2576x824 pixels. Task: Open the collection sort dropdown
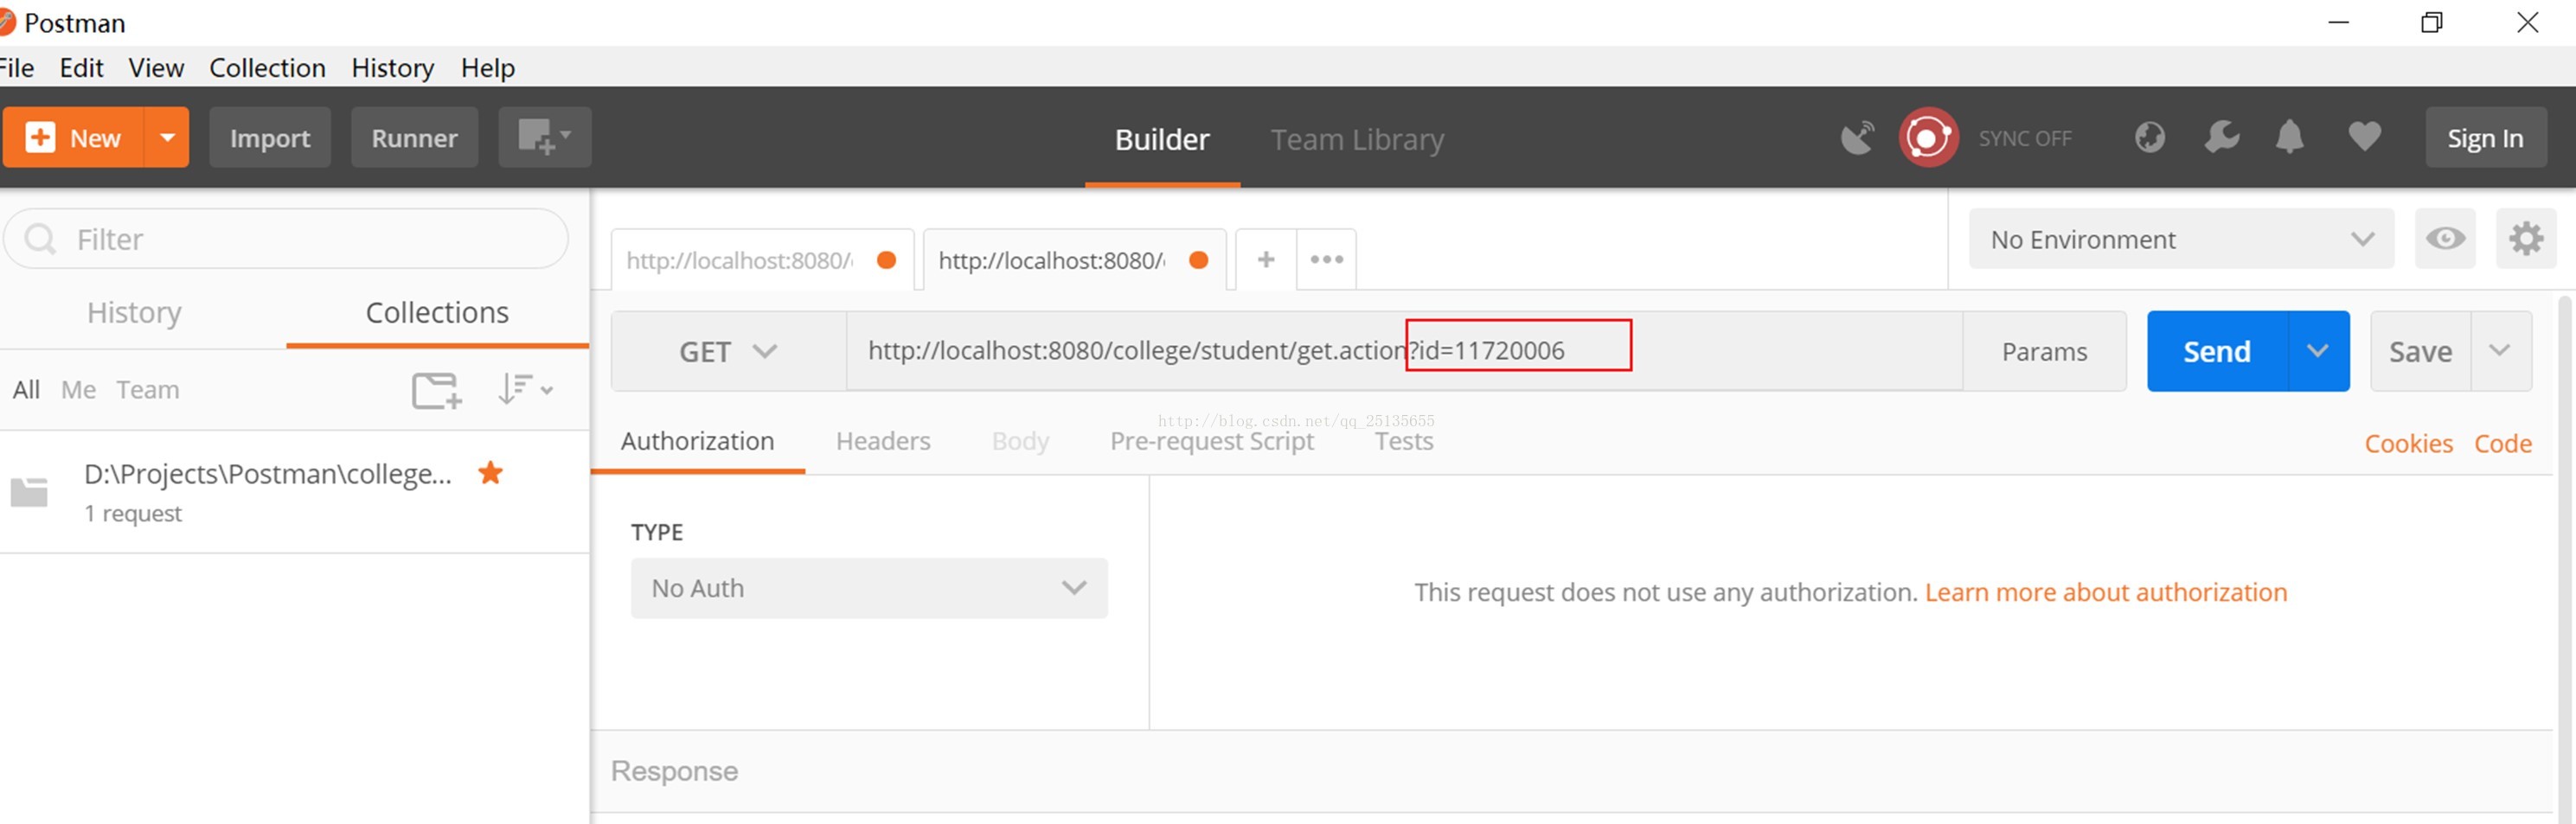pyautogui.click(x=525, y=389)
